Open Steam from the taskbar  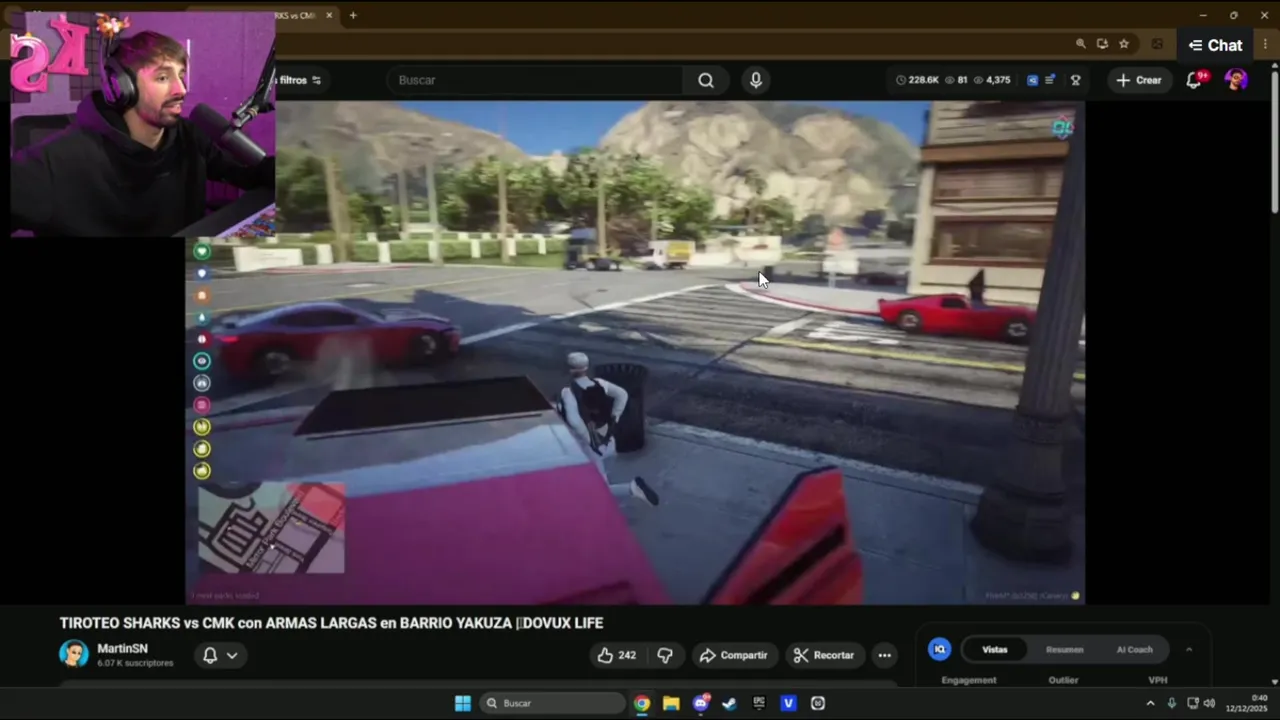coord(730,703)
